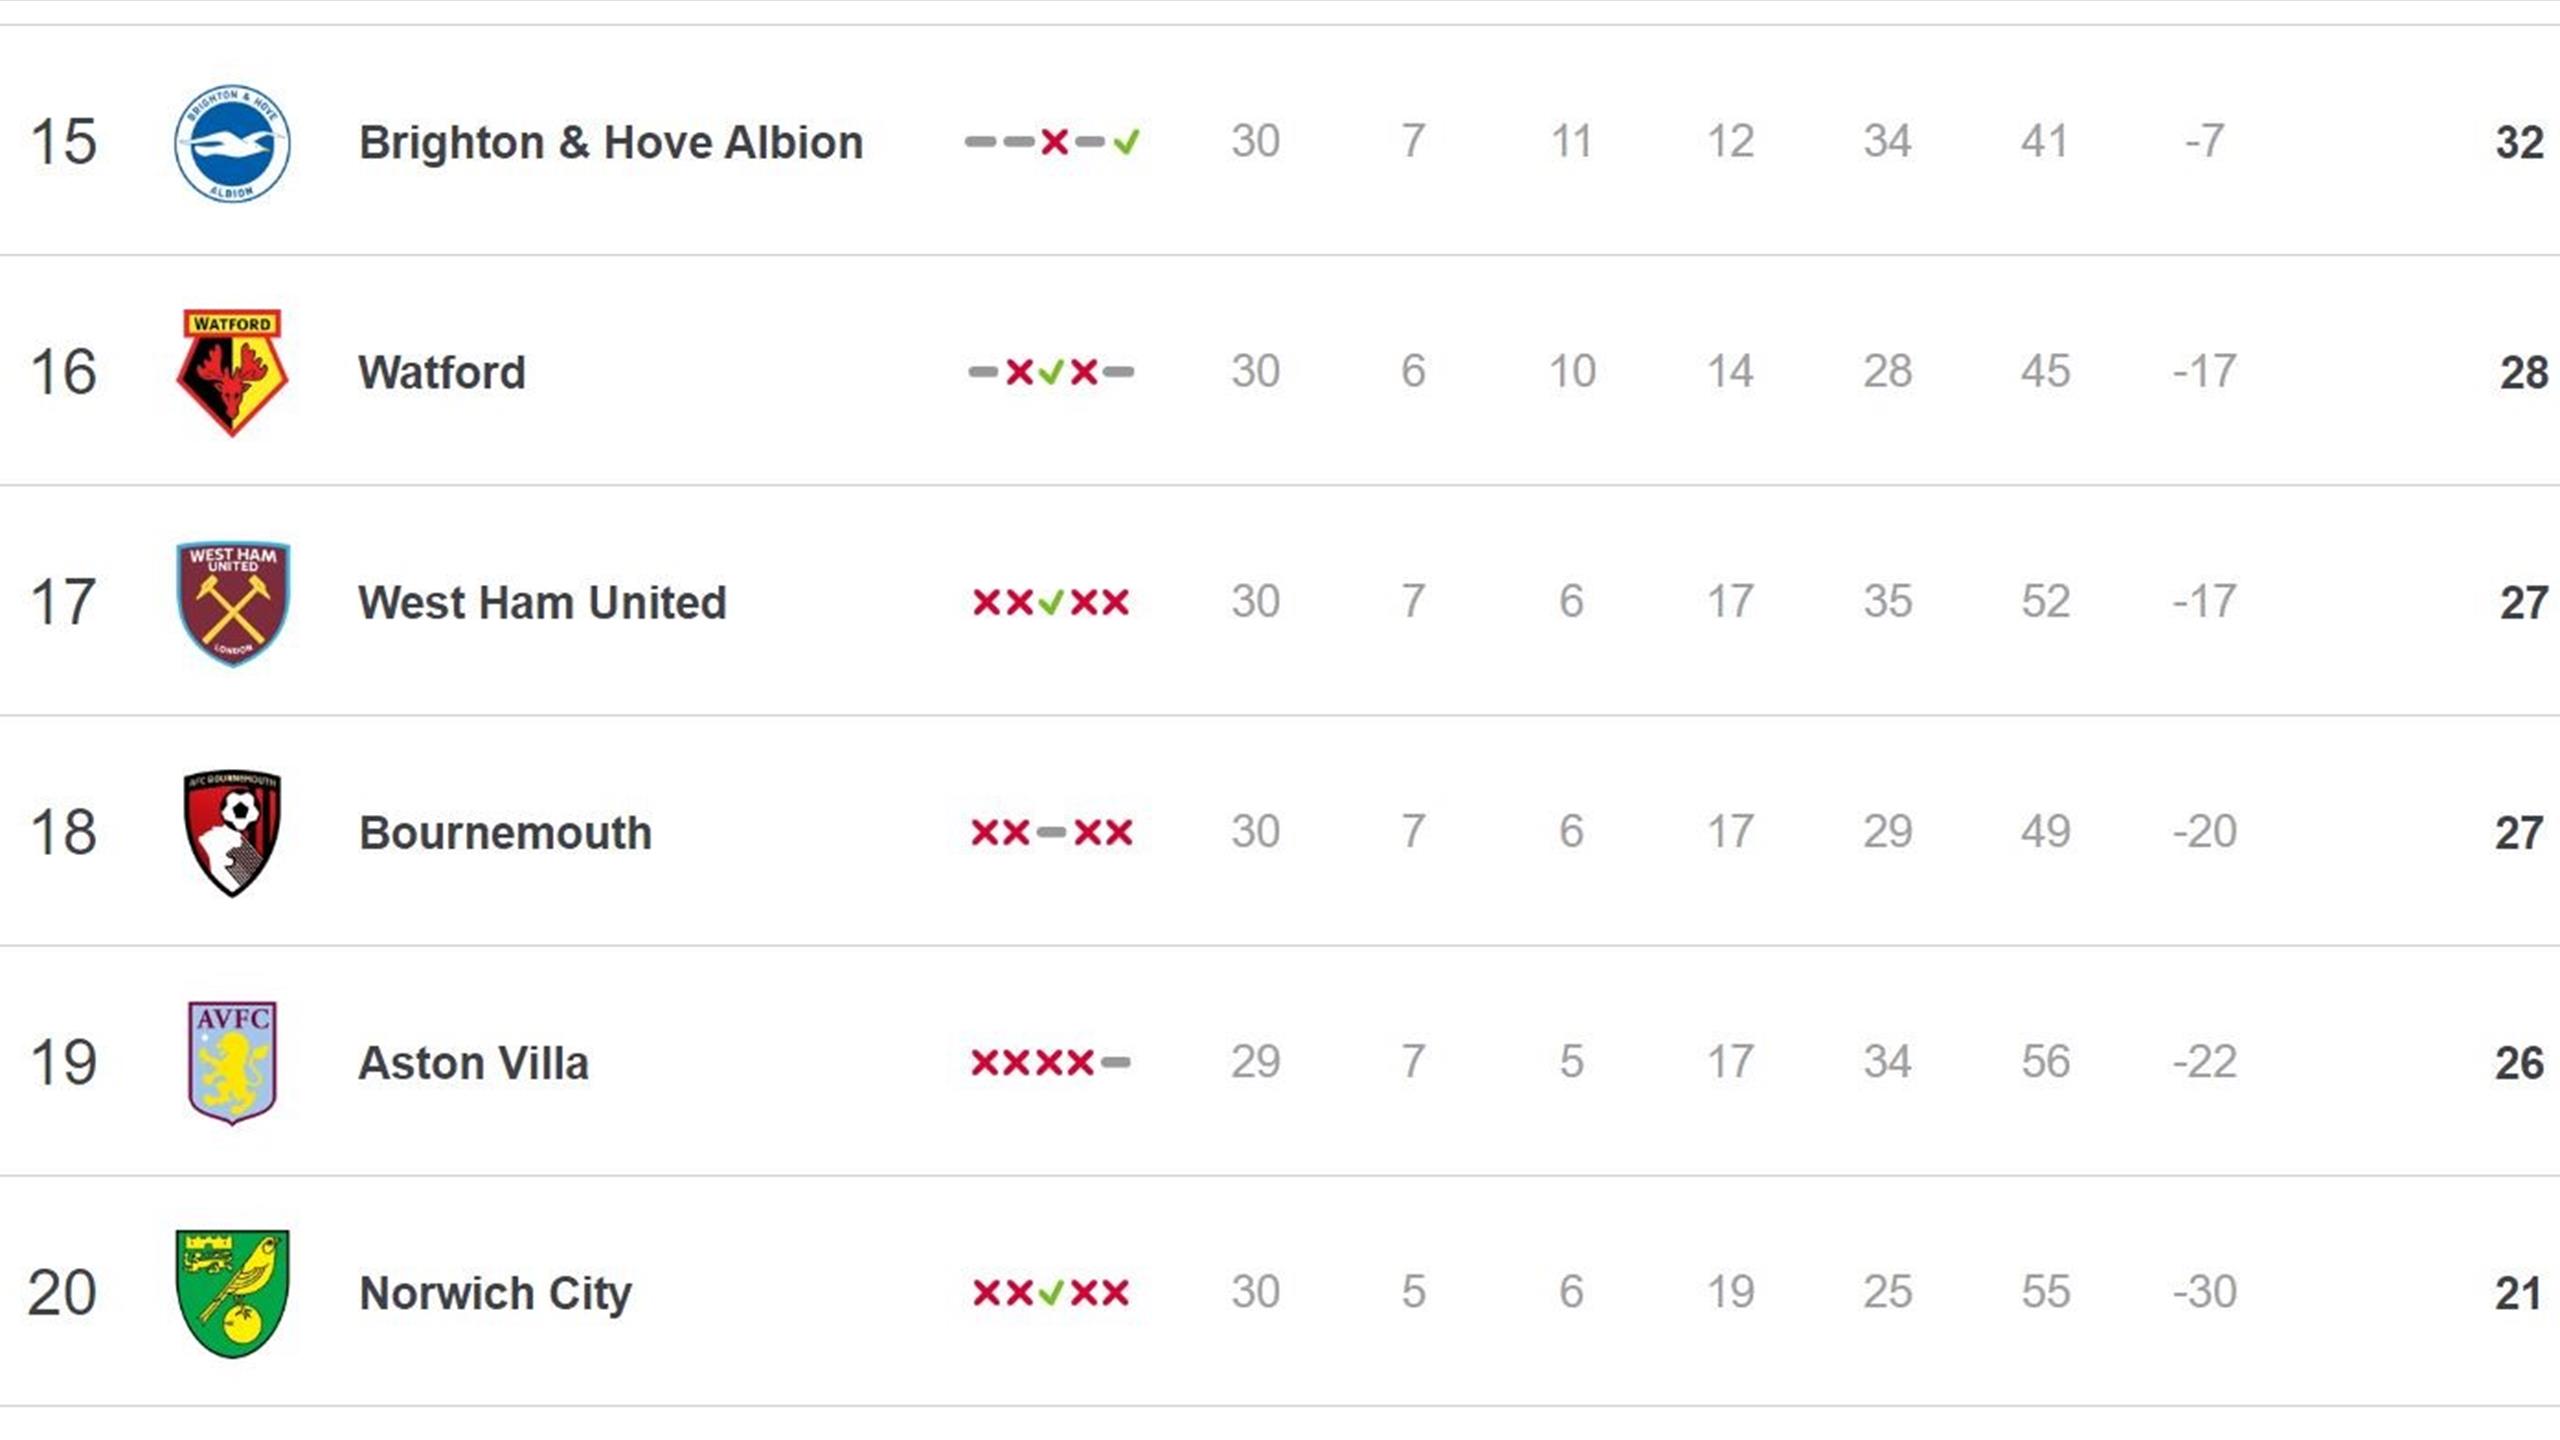Click Norwich City's 21 points total

(x=2518, y=1293)
